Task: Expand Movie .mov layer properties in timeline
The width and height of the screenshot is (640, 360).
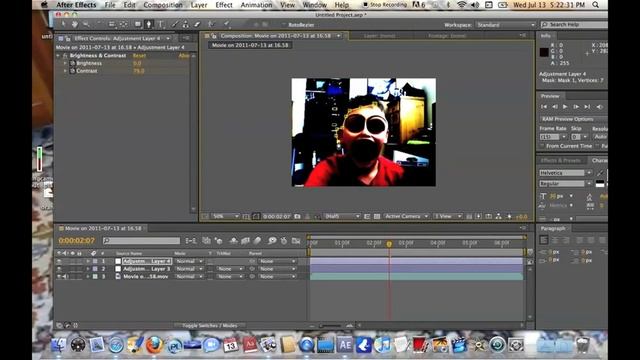Action: pos(88,277)
